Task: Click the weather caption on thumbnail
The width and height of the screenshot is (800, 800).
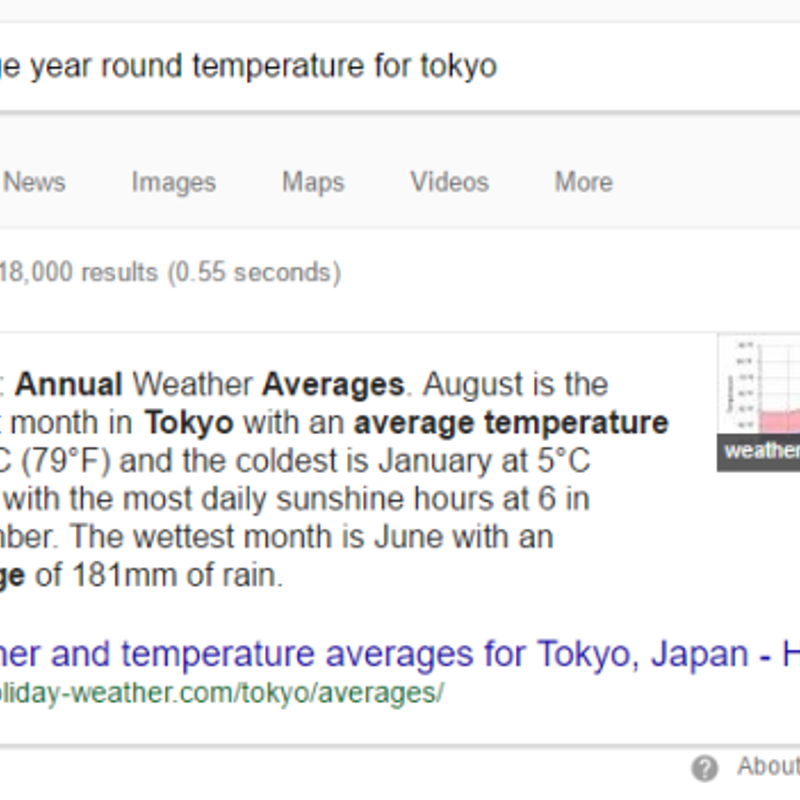Action: (x=762, y=451)
